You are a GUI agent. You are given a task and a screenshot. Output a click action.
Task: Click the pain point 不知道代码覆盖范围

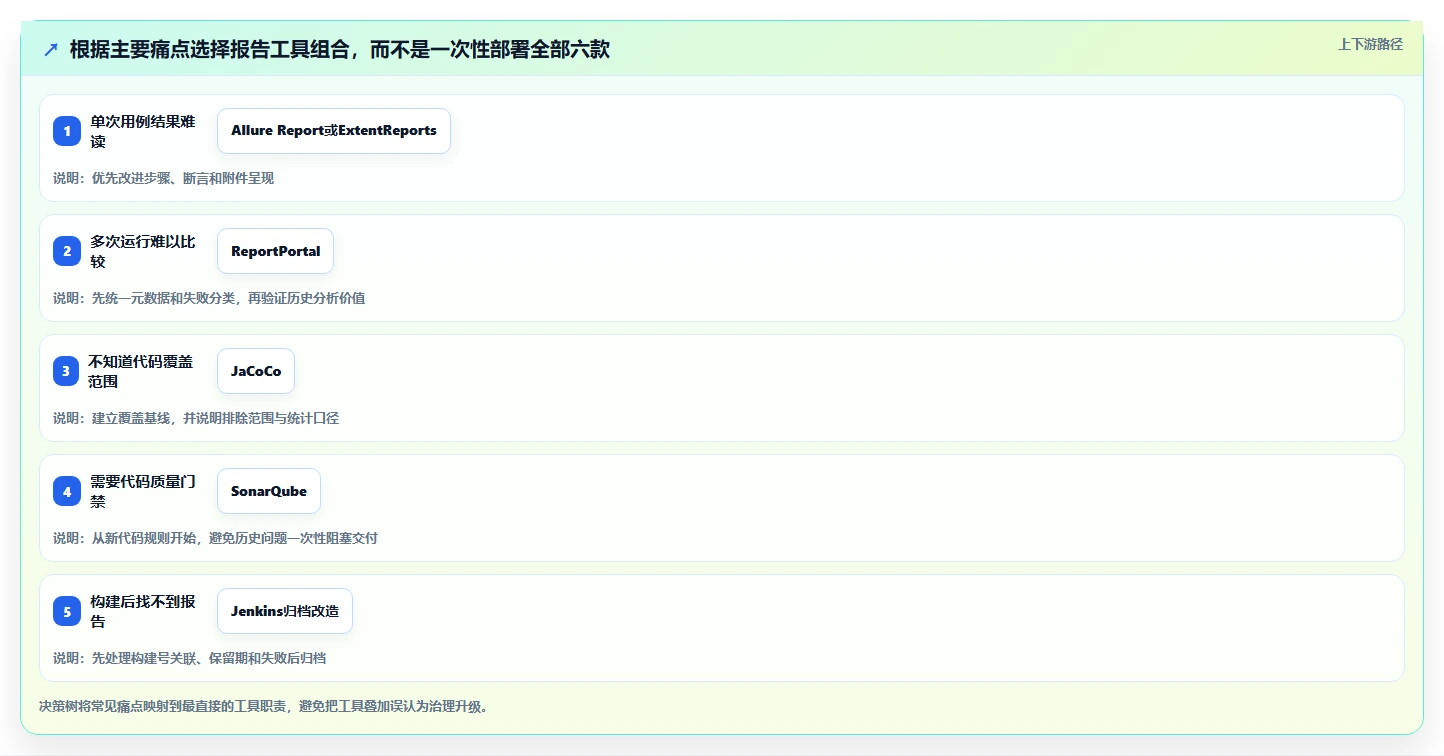click(x=141, y=371)
